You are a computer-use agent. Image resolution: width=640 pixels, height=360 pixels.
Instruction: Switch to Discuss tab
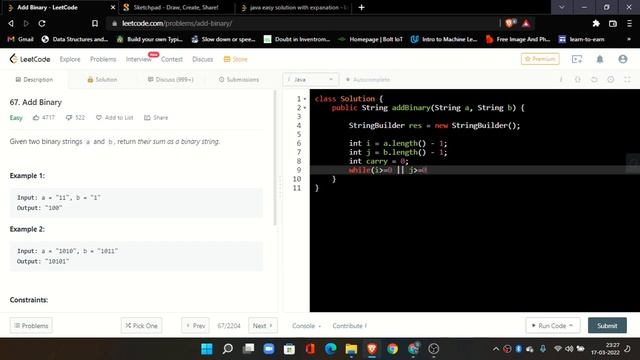pyautogui.click(x=171, y=80)
